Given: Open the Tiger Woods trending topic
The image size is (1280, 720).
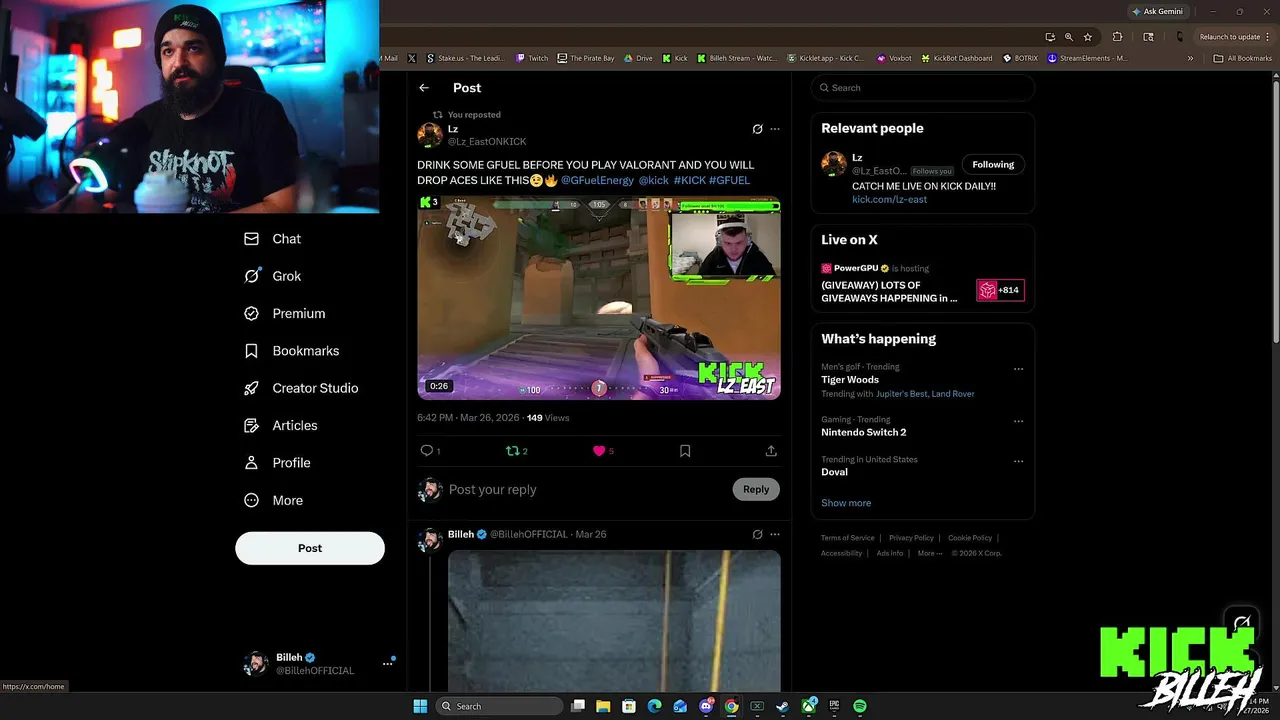Looking at the screenshot, I should (850, 380).
